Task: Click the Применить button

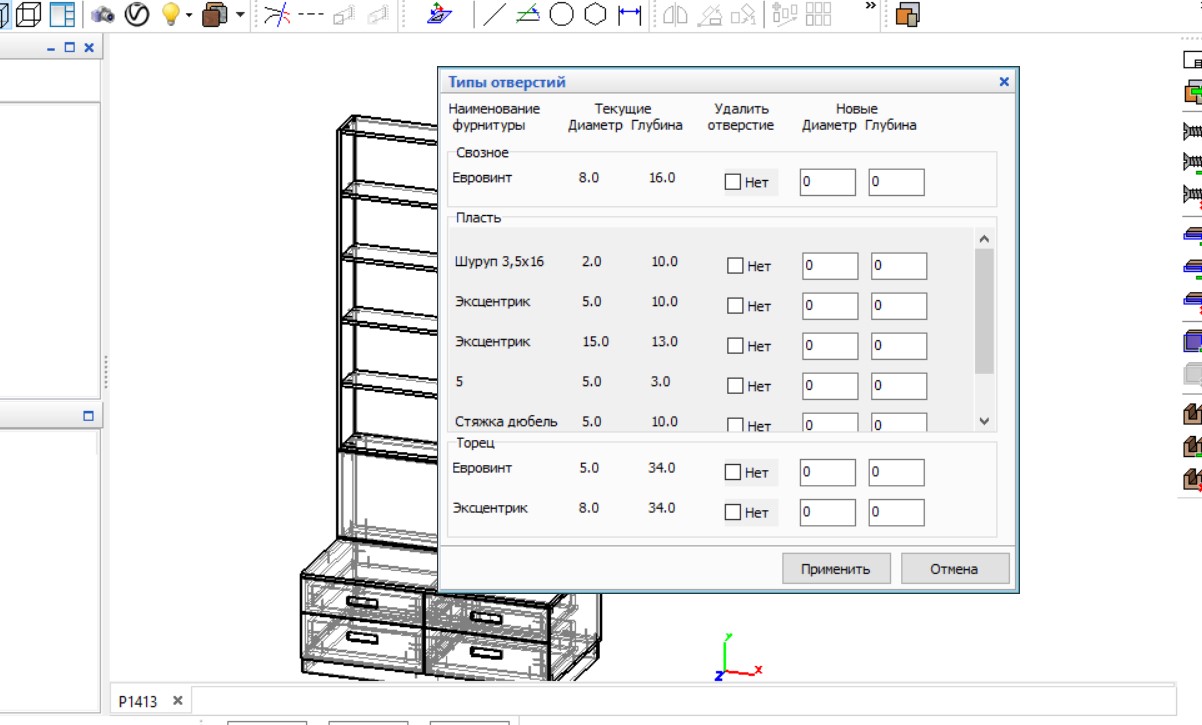Action: (835, 569)
